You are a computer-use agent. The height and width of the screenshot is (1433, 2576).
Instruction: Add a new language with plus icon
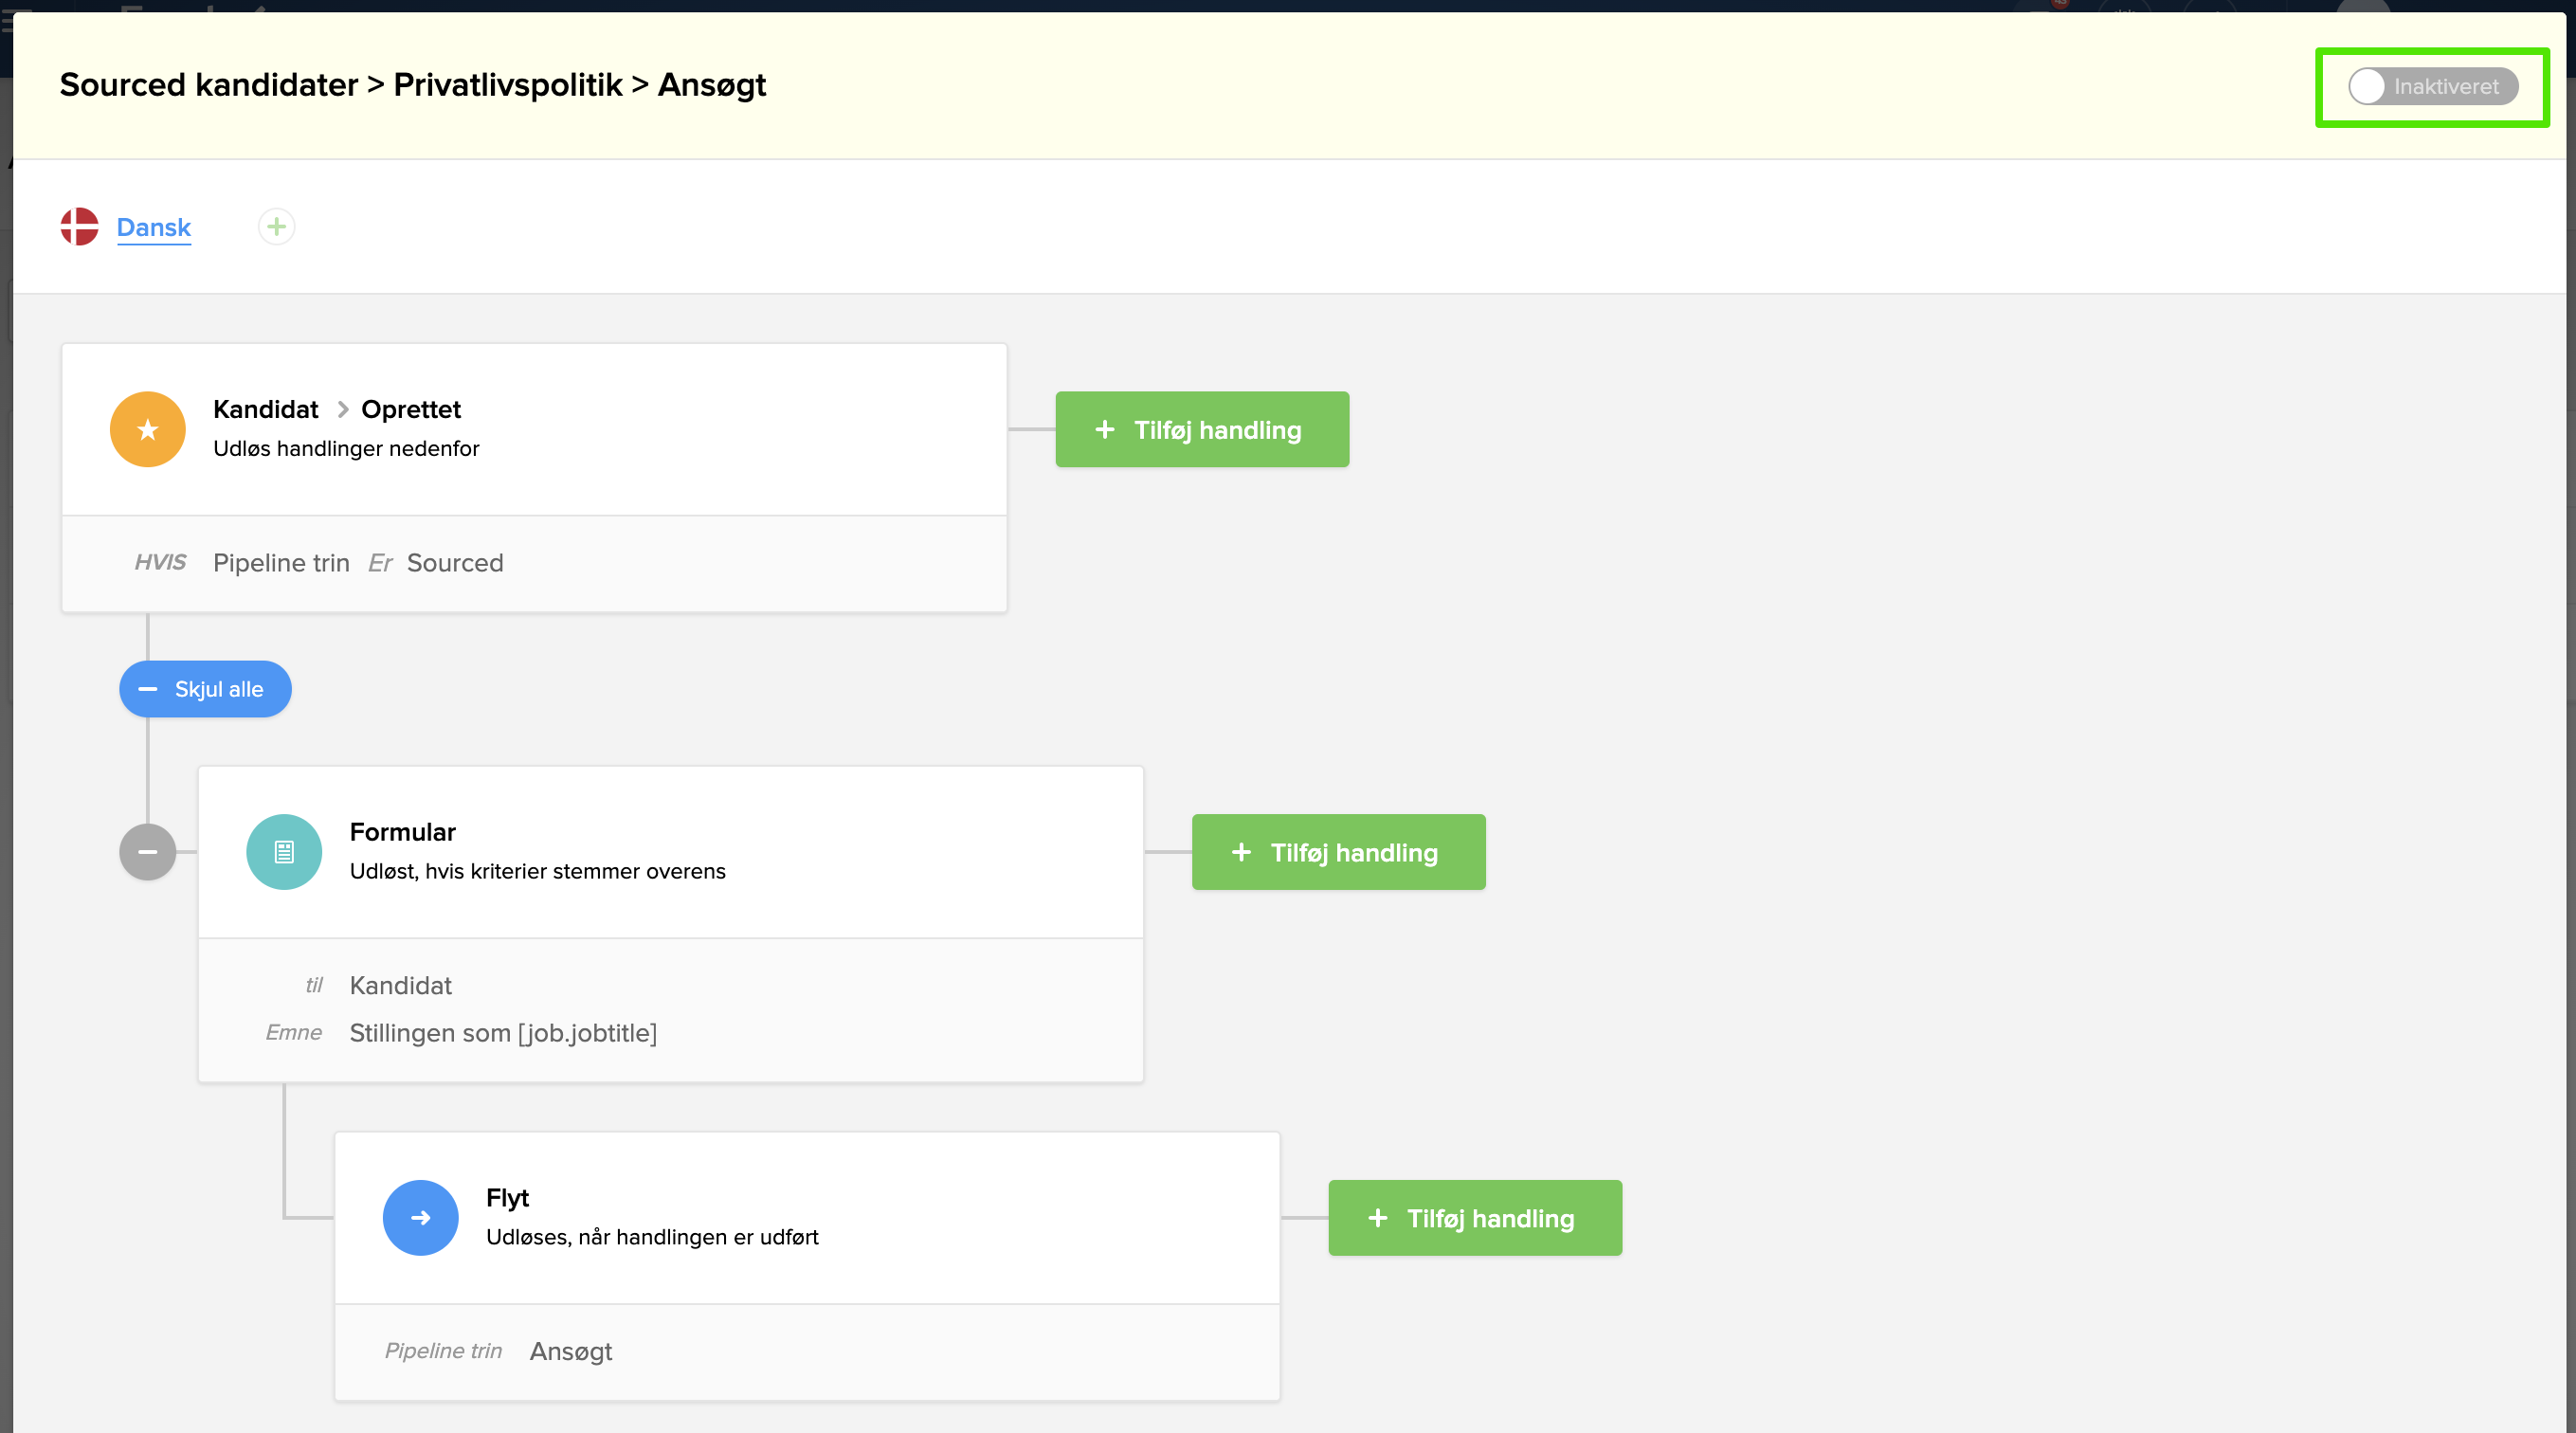(x=276, y=227)
